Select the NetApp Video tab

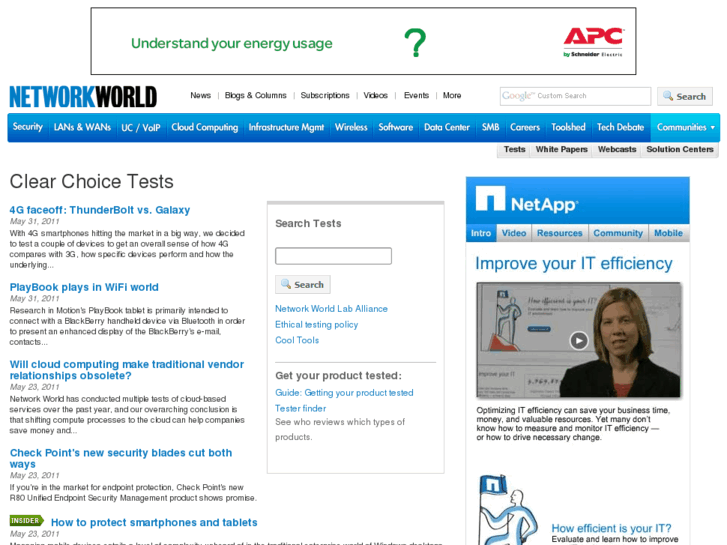[514, 233]
